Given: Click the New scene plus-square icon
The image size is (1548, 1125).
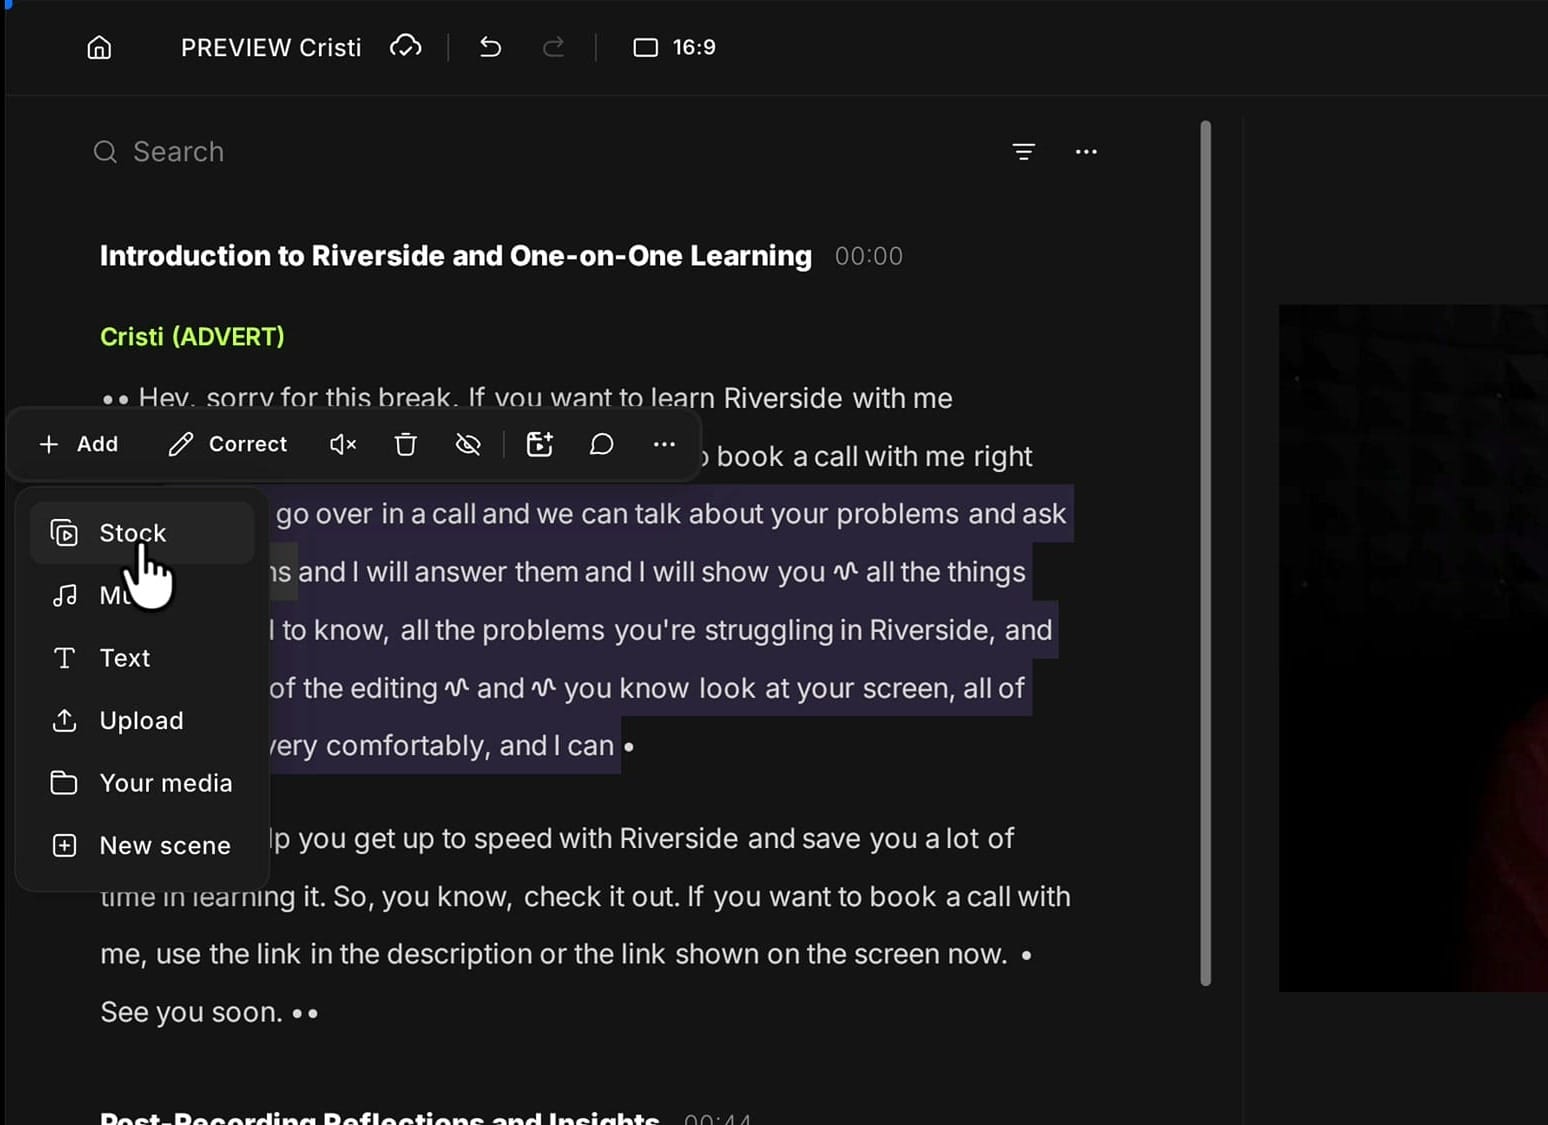Looking at the screenshot, I should (x=64, y=845).
